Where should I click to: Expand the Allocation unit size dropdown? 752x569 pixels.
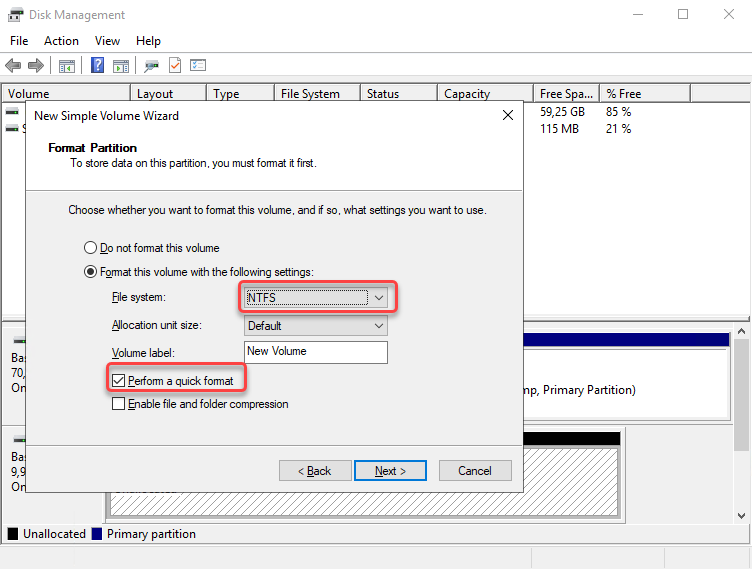point(316,326)
